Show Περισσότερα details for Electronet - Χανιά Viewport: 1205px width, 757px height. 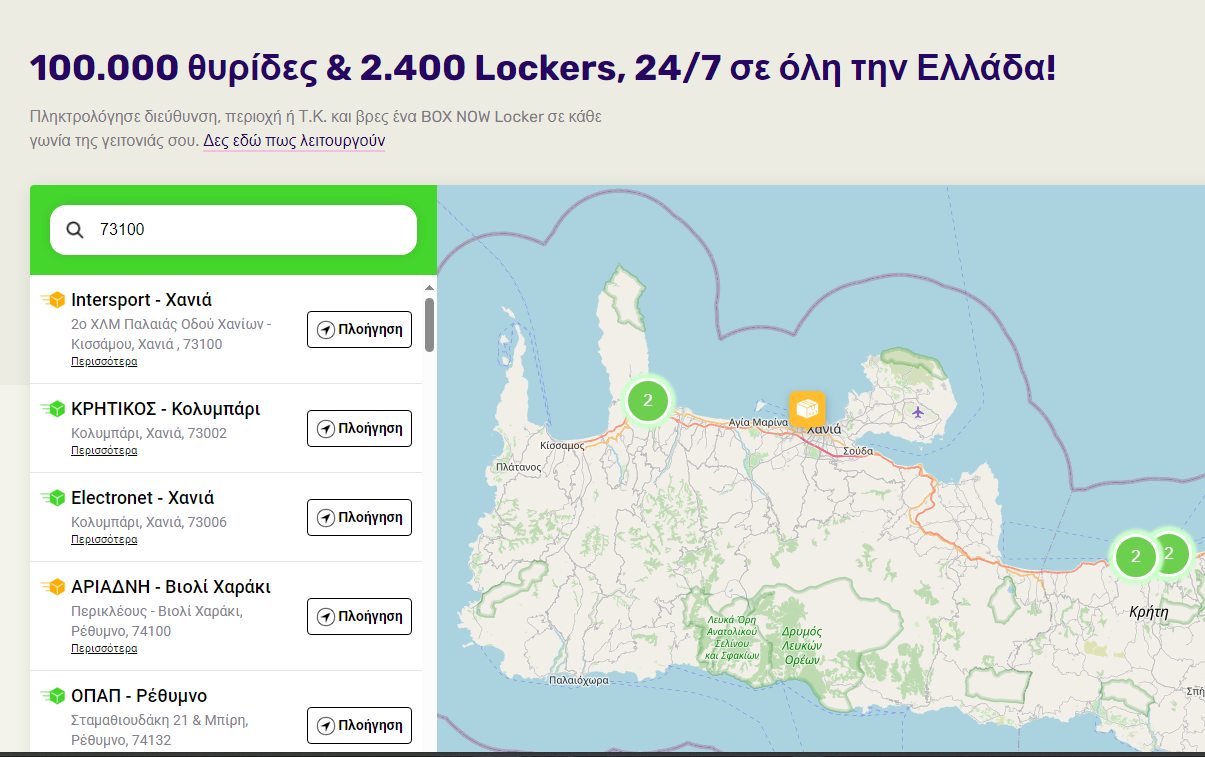point(104,540)
